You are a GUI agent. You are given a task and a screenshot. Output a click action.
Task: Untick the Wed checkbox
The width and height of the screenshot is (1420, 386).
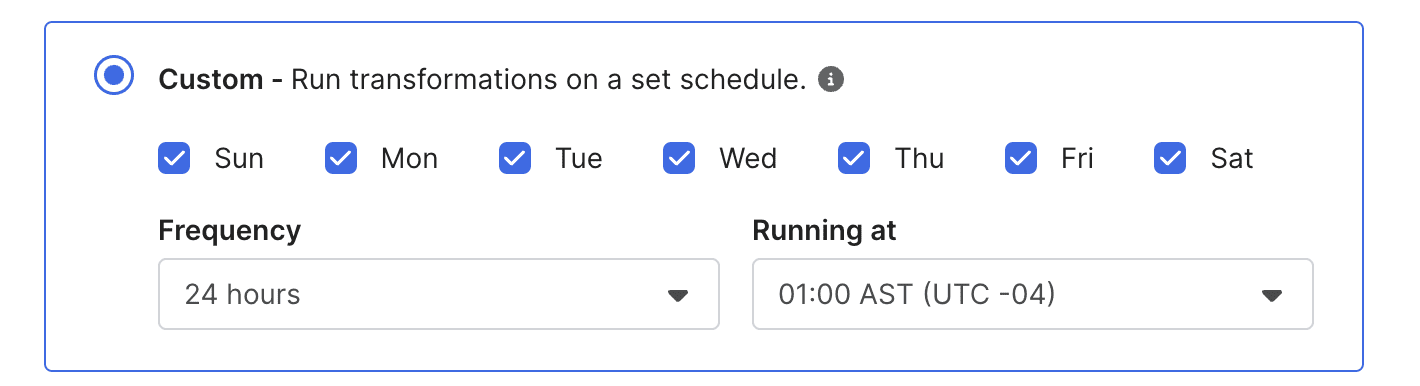(x=679, y=158)
